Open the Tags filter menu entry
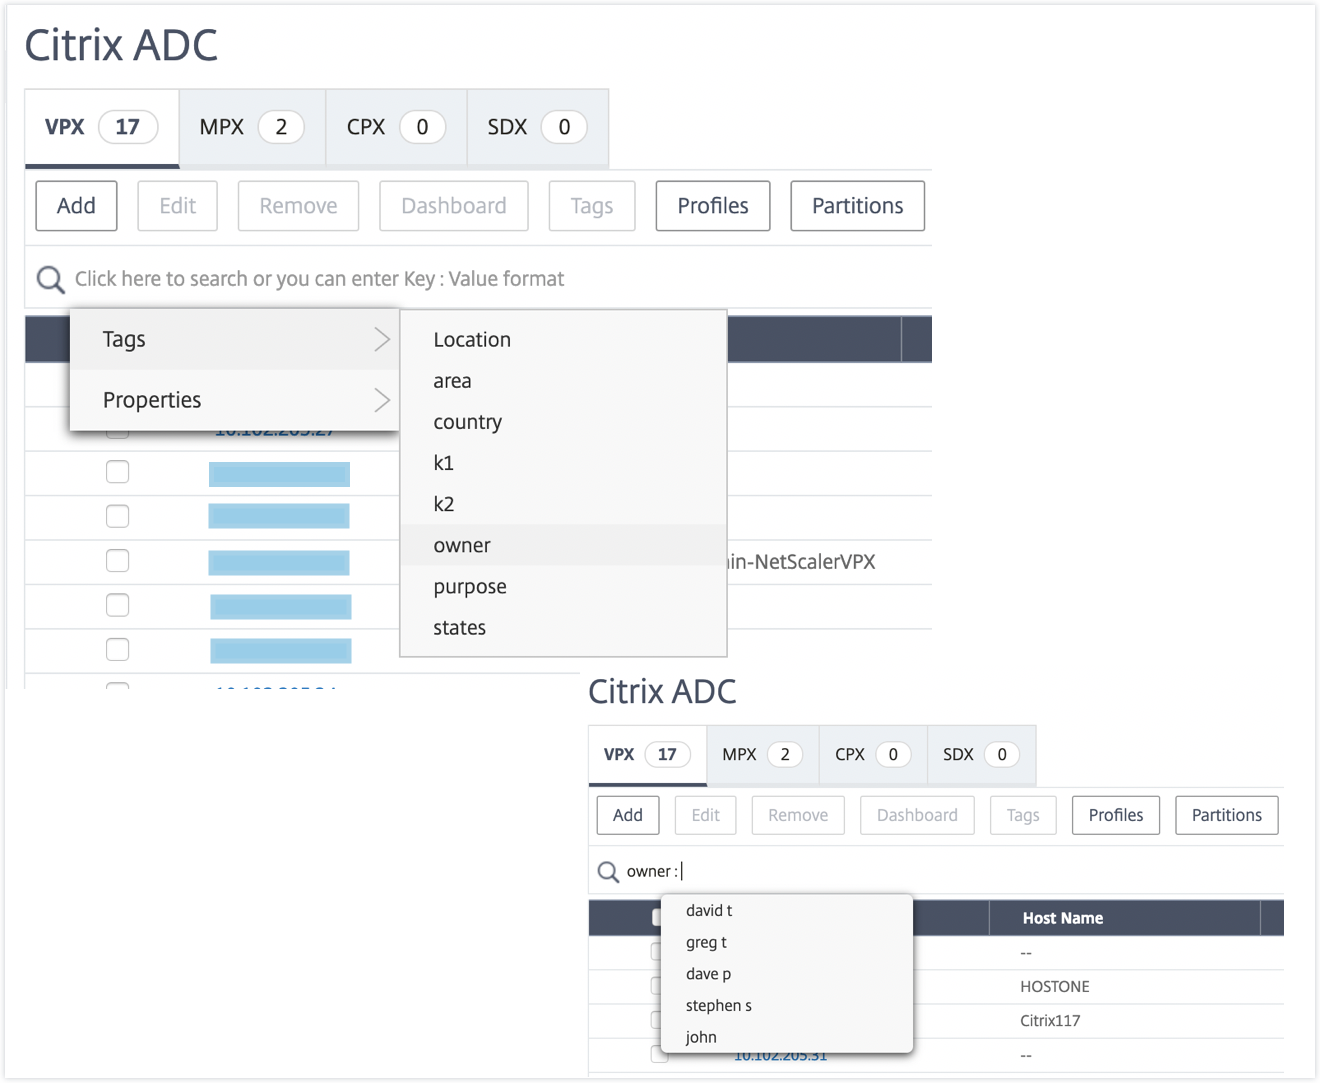Viewport: 1320px width, 1083px height. point(234,339)
